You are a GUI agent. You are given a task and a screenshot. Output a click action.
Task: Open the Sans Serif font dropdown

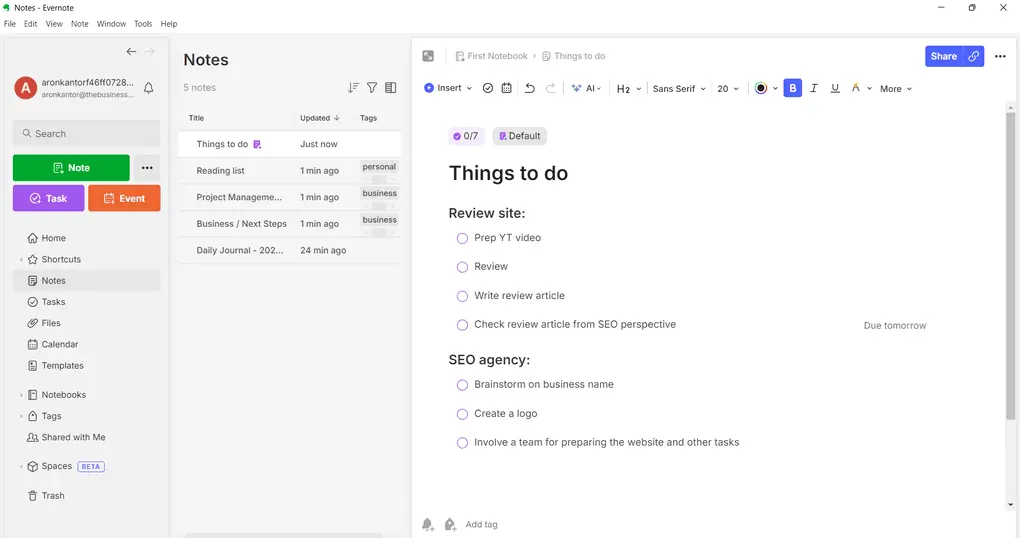[679, 88]
